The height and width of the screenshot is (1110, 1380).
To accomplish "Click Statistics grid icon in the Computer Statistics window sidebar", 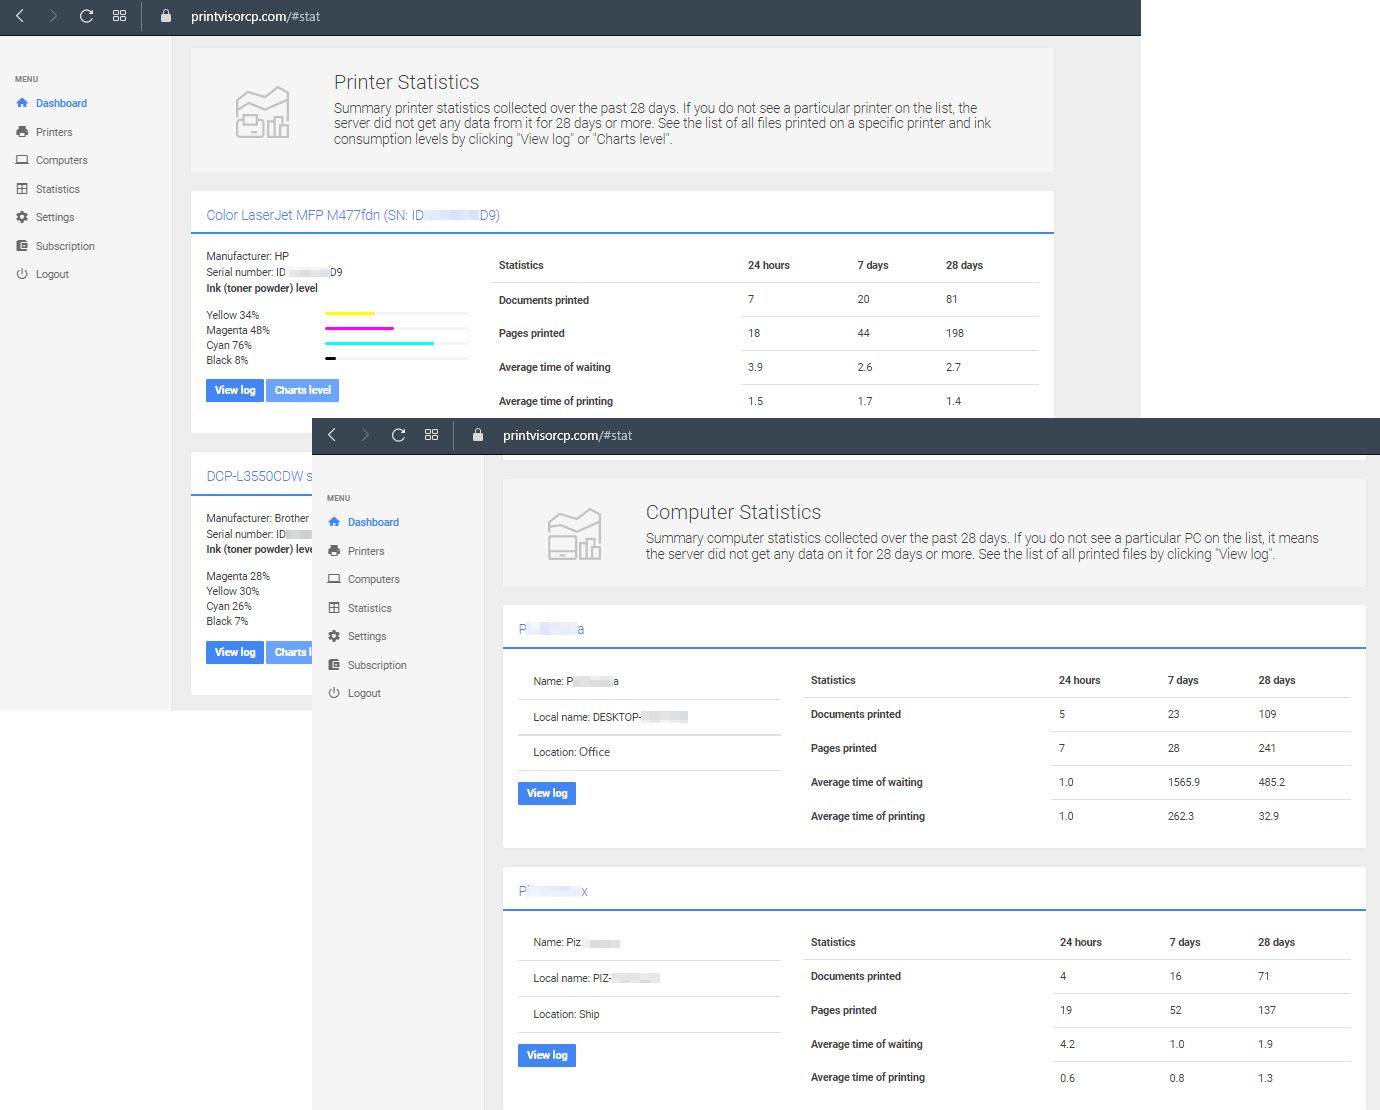I will point(334,608).
